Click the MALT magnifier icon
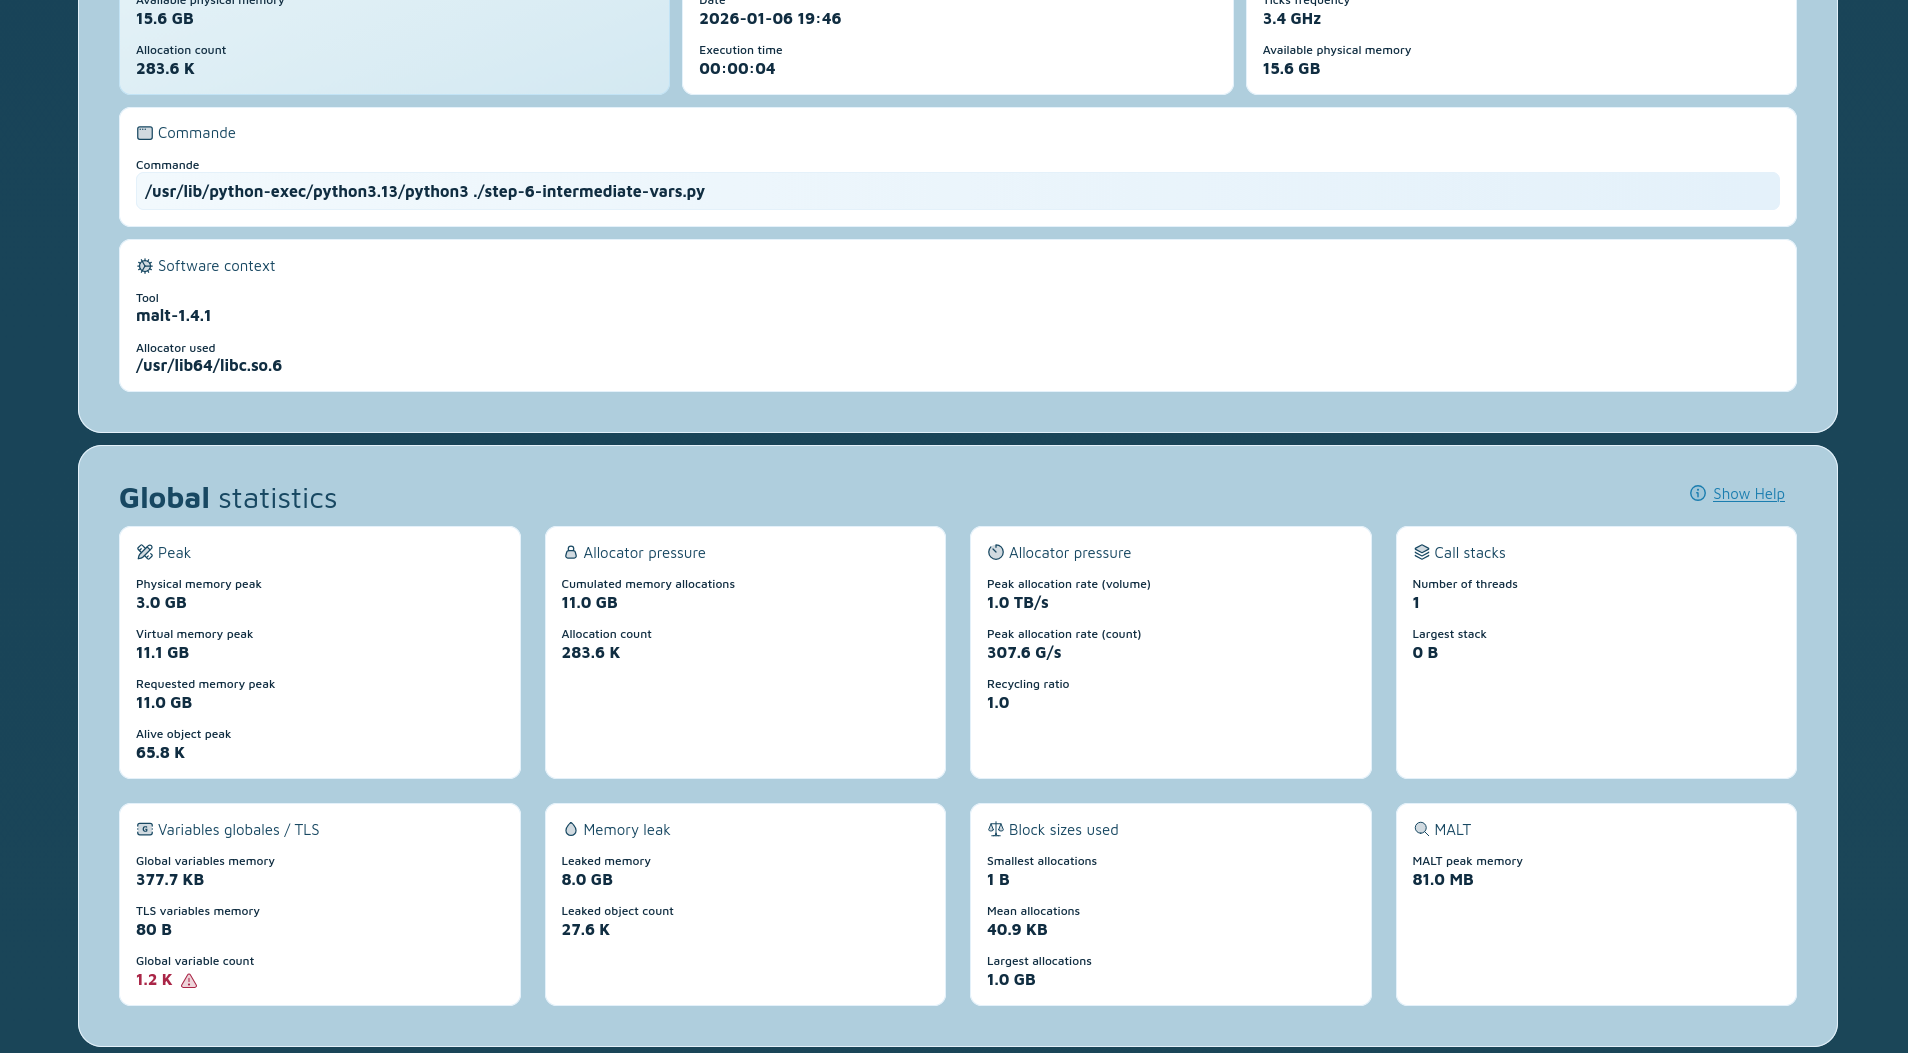1908x1053 pixels. click(x=1421, y=830)
